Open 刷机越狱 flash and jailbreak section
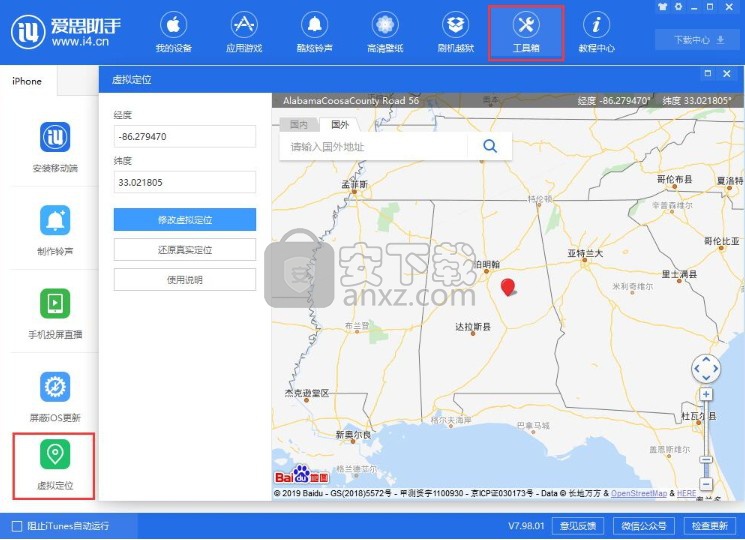The height and width of the screenshot is (540, 745). point(456,32)
